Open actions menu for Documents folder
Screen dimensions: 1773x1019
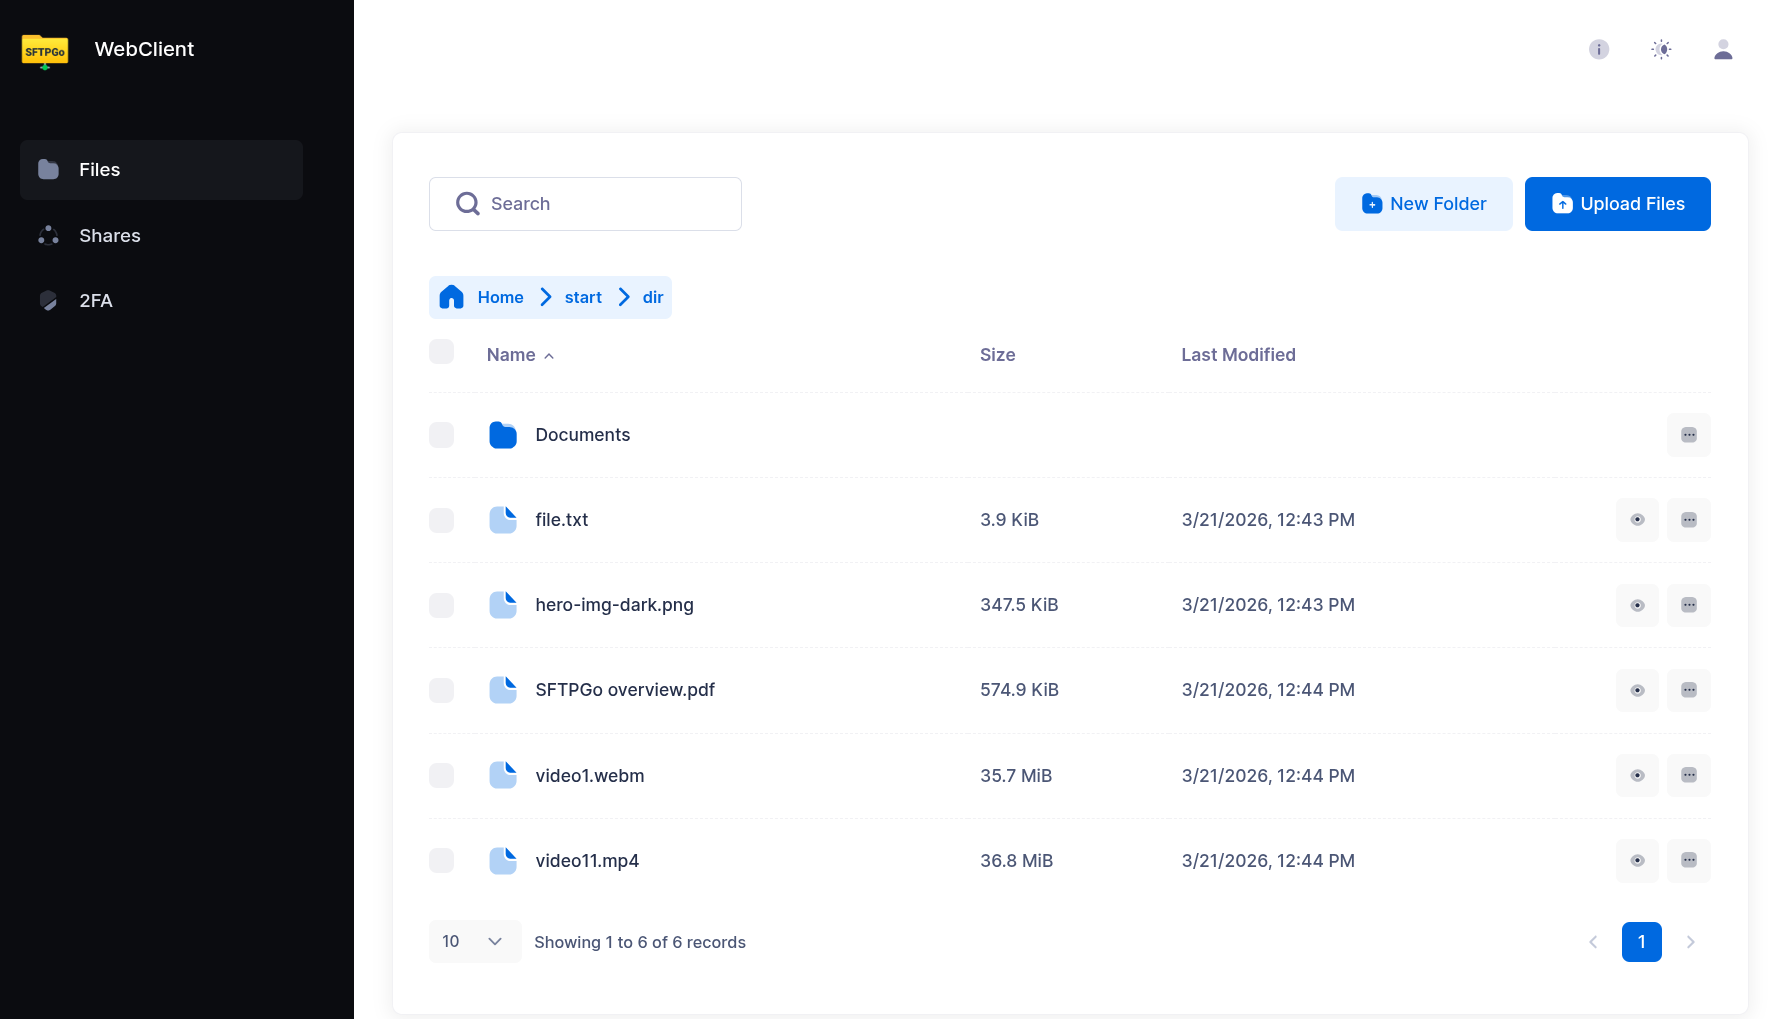tap(1689, 435)
